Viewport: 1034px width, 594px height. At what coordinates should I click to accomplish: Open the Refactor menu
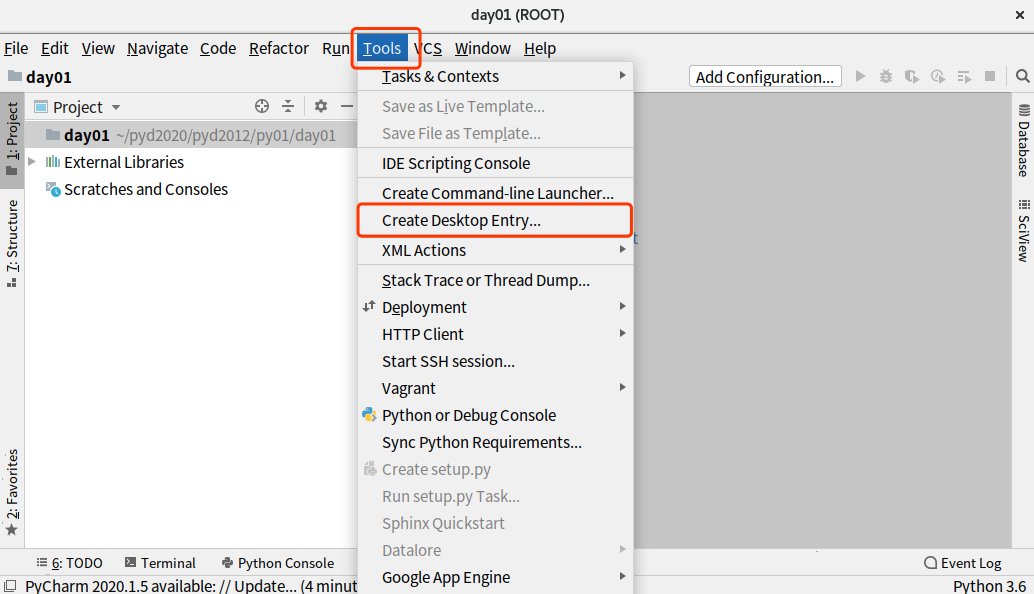point(279,48)
